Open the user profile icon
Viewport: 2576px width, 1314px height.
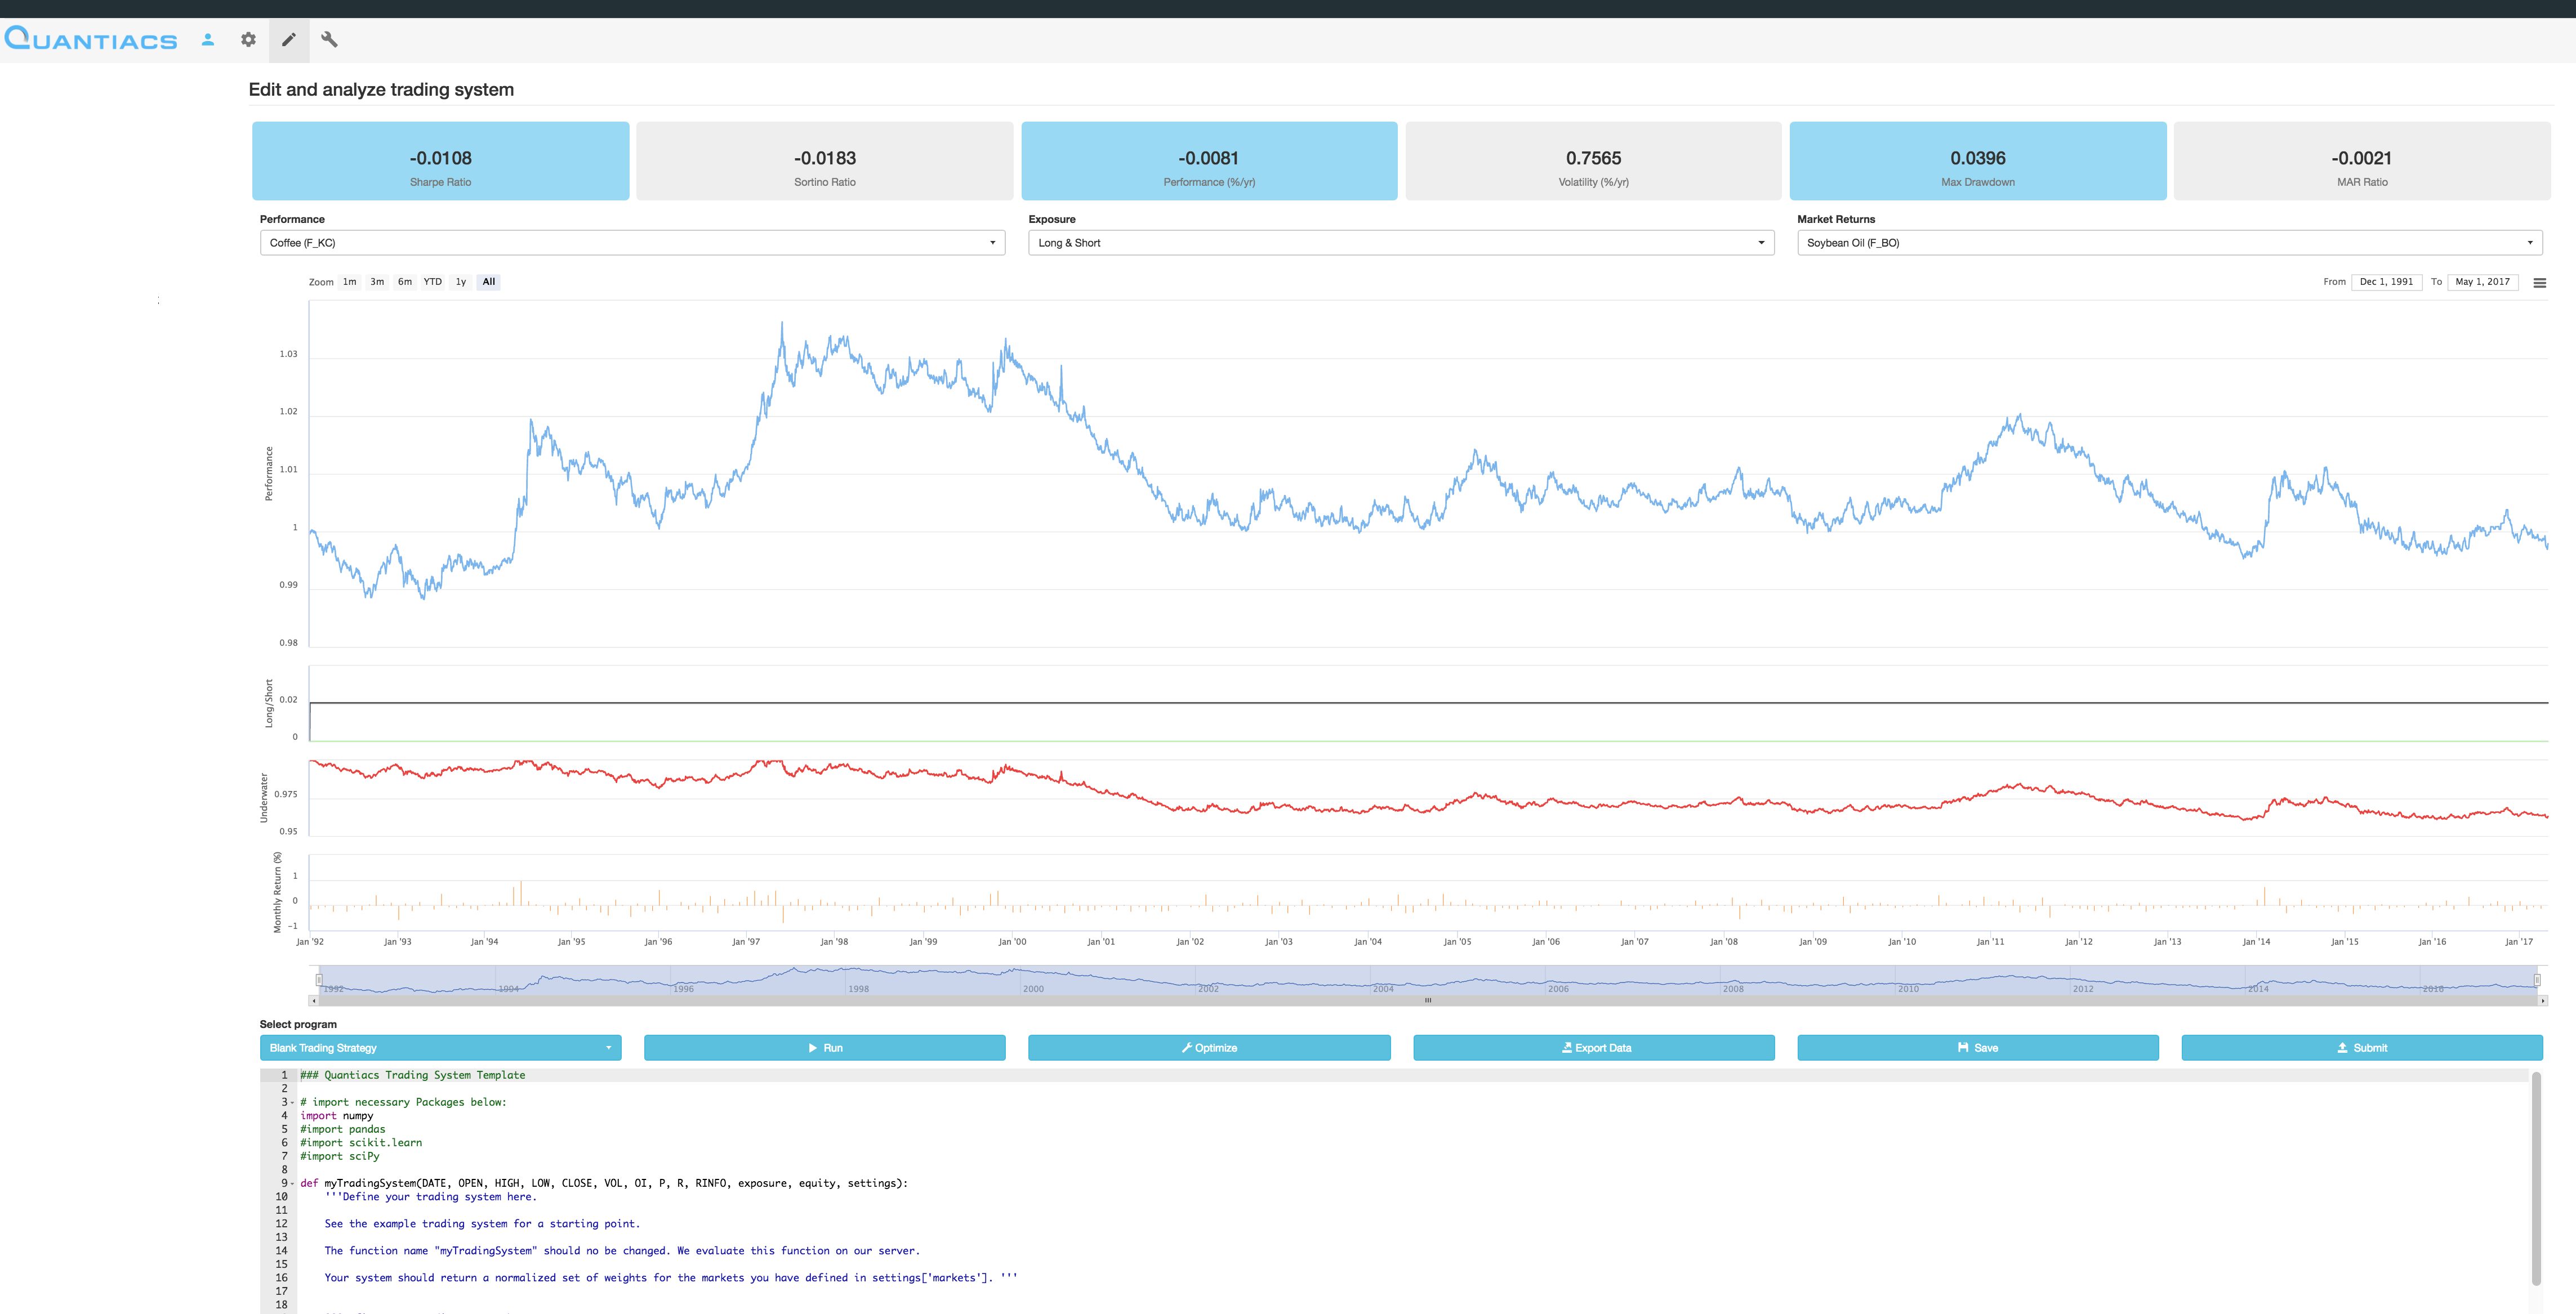tap(207, 40)
